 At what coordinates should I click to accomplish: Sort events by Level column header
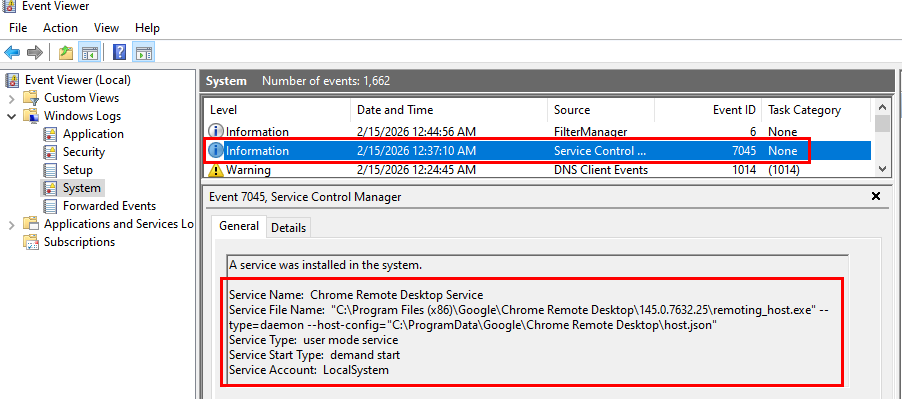coord(277,110)
